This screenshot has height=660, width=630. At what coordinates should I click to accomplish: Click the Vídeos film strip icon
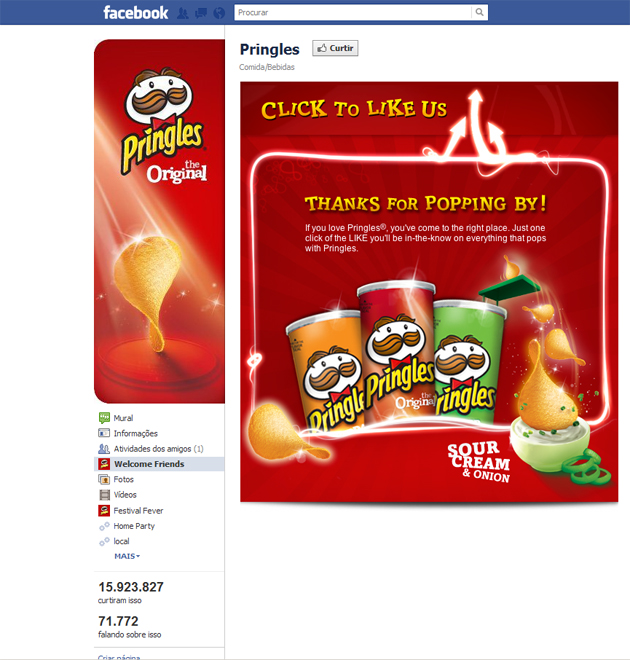[x=104, y=495]
